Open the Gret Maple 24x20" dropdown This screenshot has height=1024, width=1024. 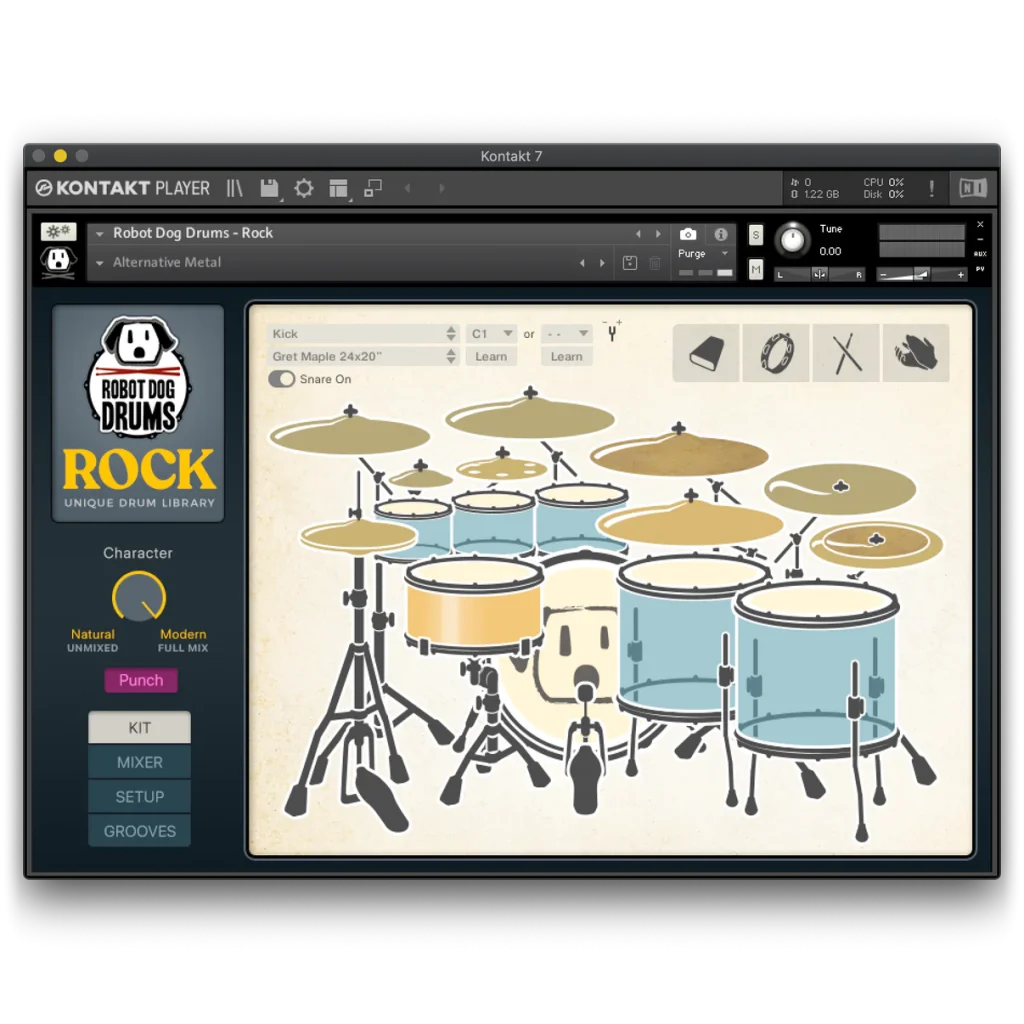pyautogui.click(x=362, y=357)
